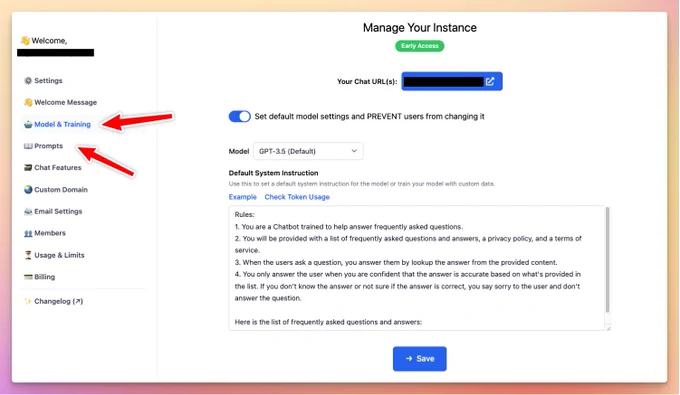Open the Settings menu item
The width and height of the screenshot is (680, 395).
pyautogui.click(x=48, y=81)
